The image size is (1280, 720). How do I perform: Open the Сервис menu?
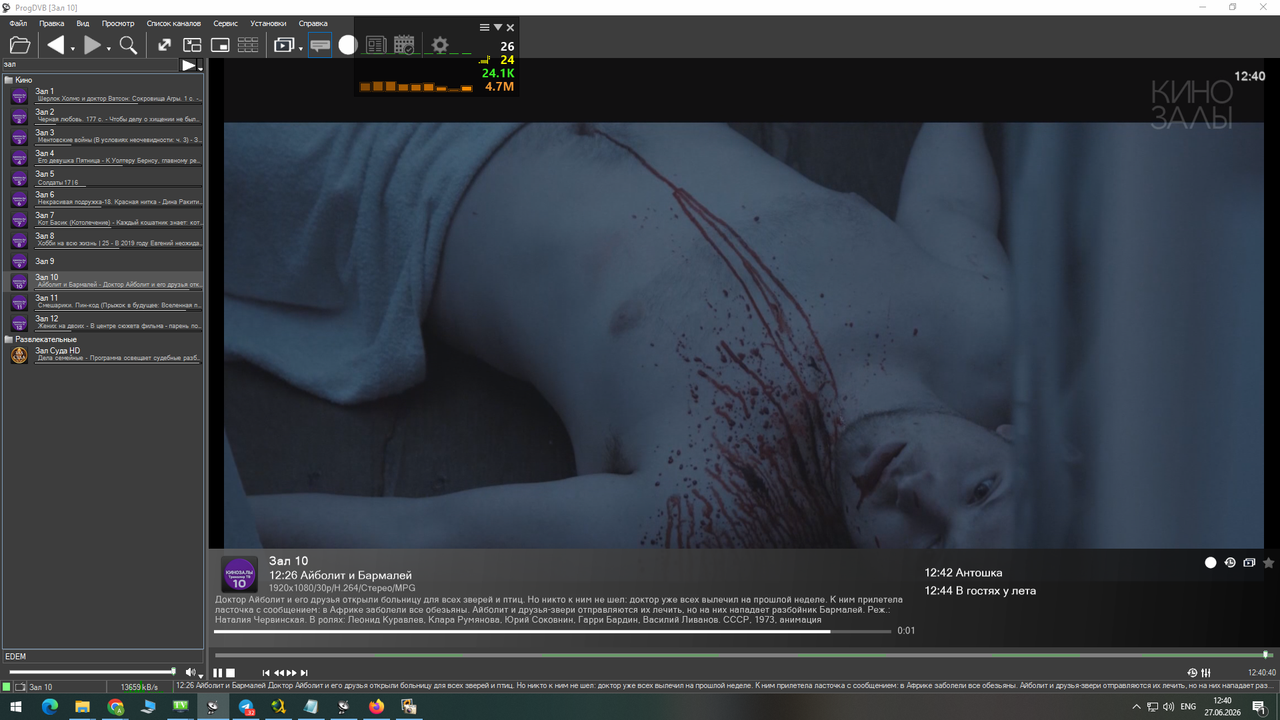coord(225,23)
